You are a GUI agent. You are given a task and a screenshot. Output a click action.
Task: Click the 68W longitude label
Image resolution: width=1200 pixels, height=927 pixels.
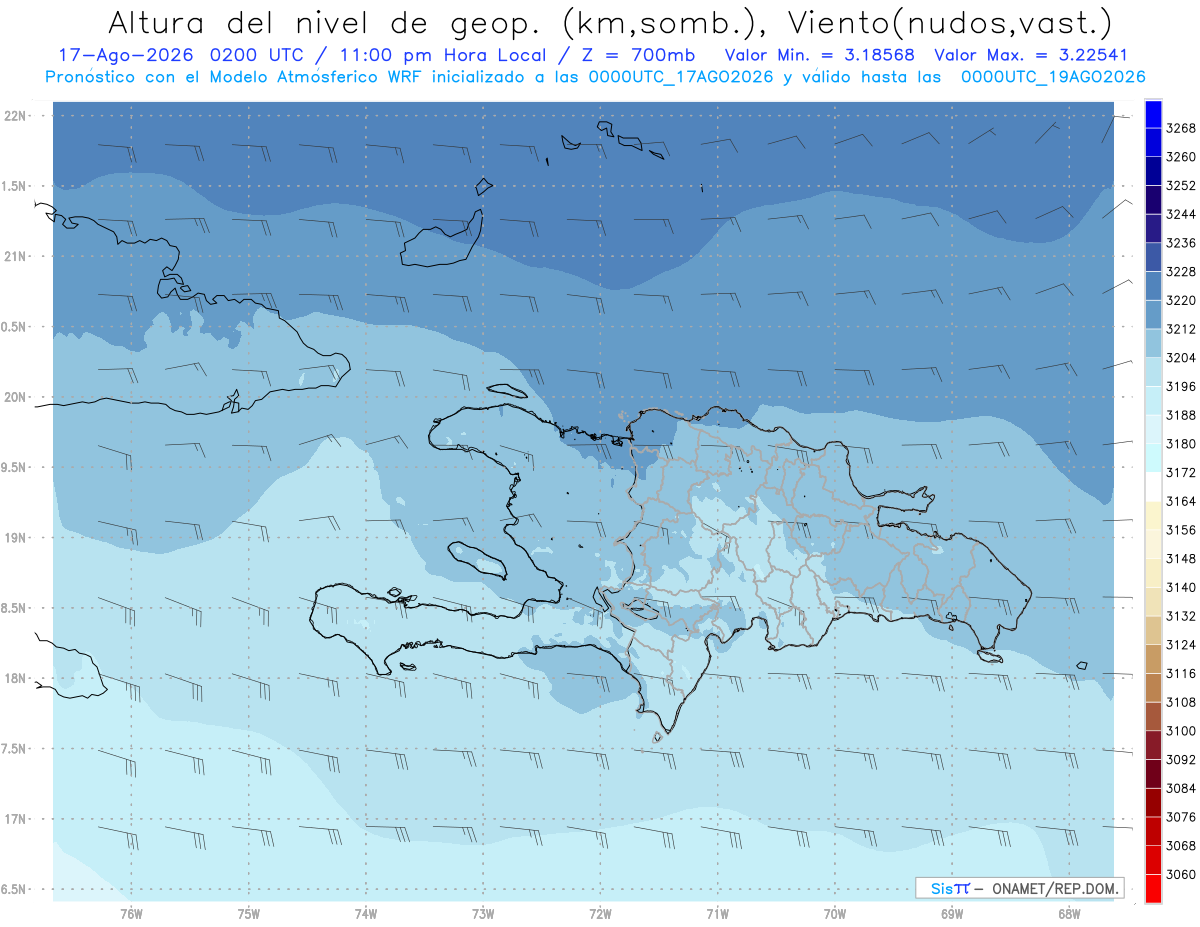pyautogui.click(x=1069, y=913)
